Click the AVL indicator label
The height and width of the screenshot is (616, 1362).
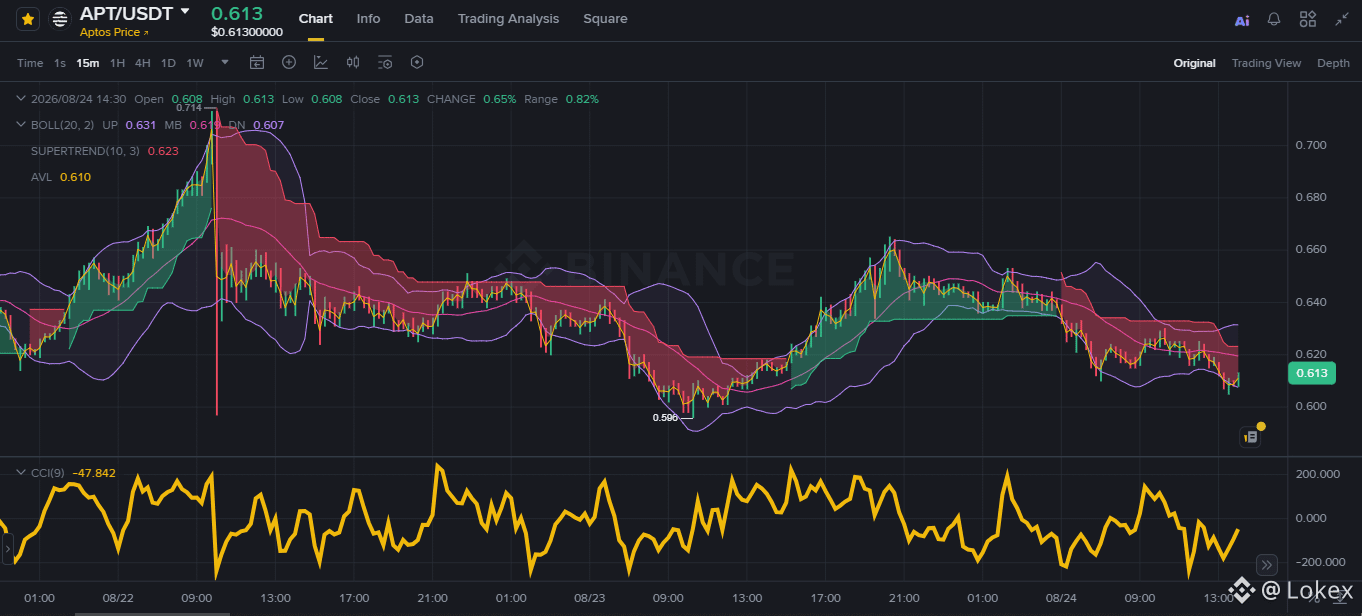click(41, 177)
